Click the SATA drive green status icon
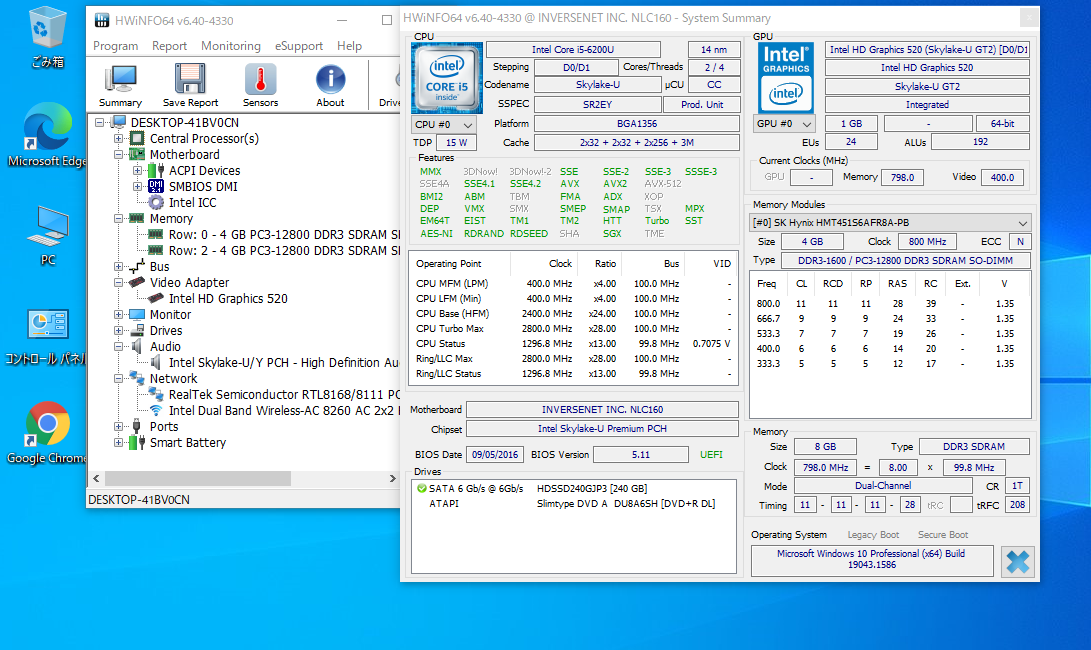 click(421, 489)
